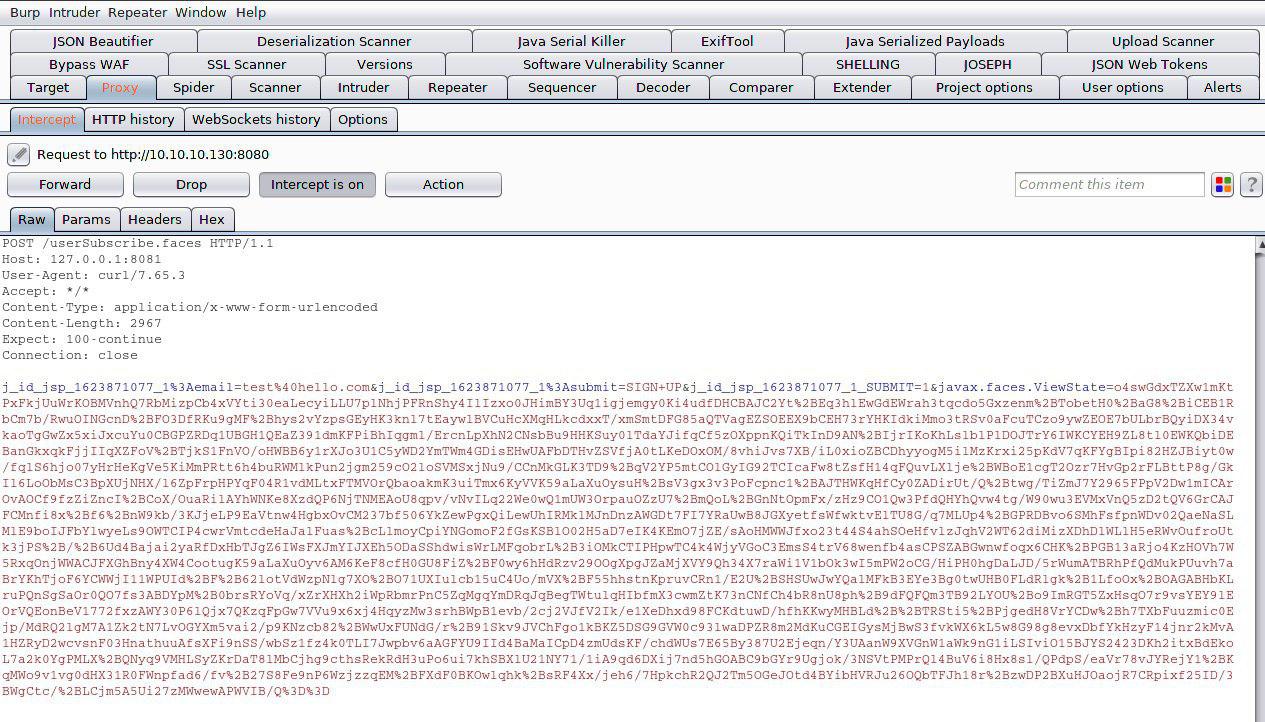Select the Proxy tab

pos(120,87)
